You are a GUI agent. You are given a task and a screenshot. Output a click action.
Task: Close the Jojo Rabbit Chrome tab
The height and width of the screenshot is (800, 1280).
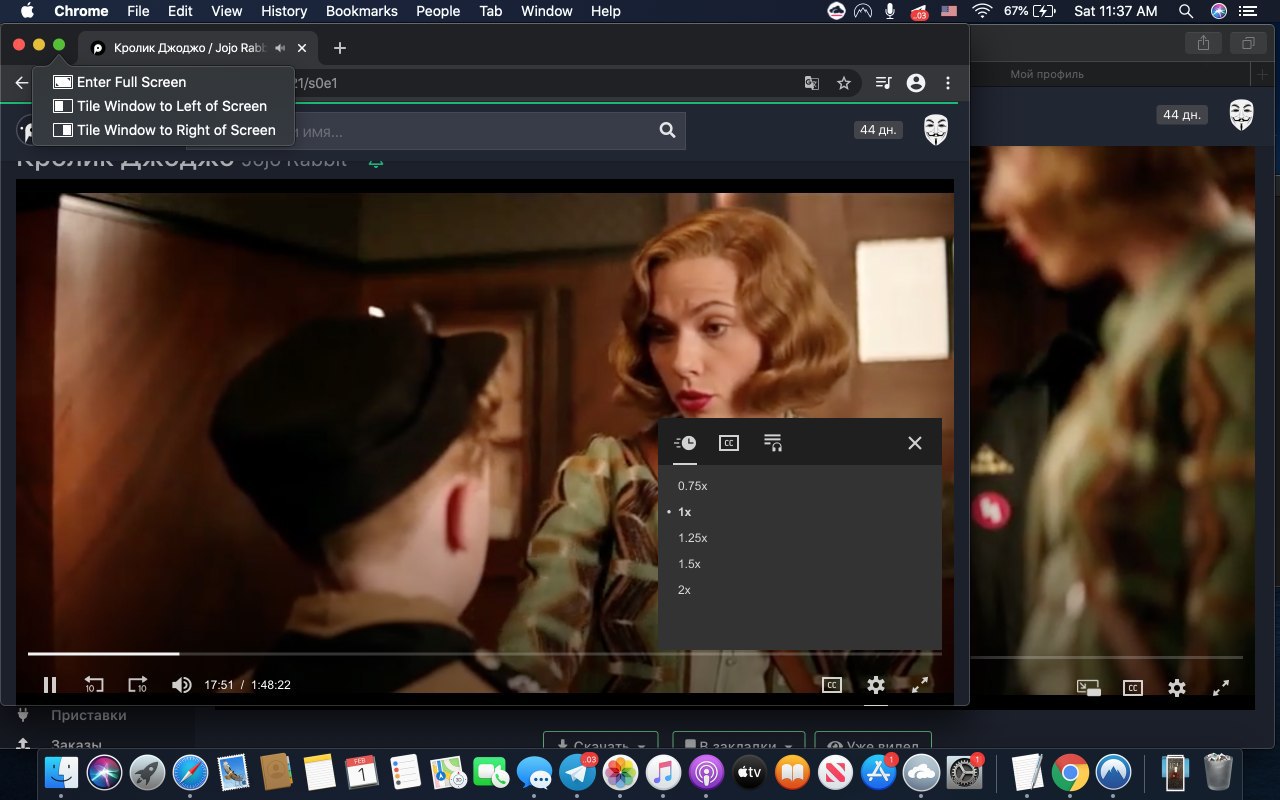(302, 48)
